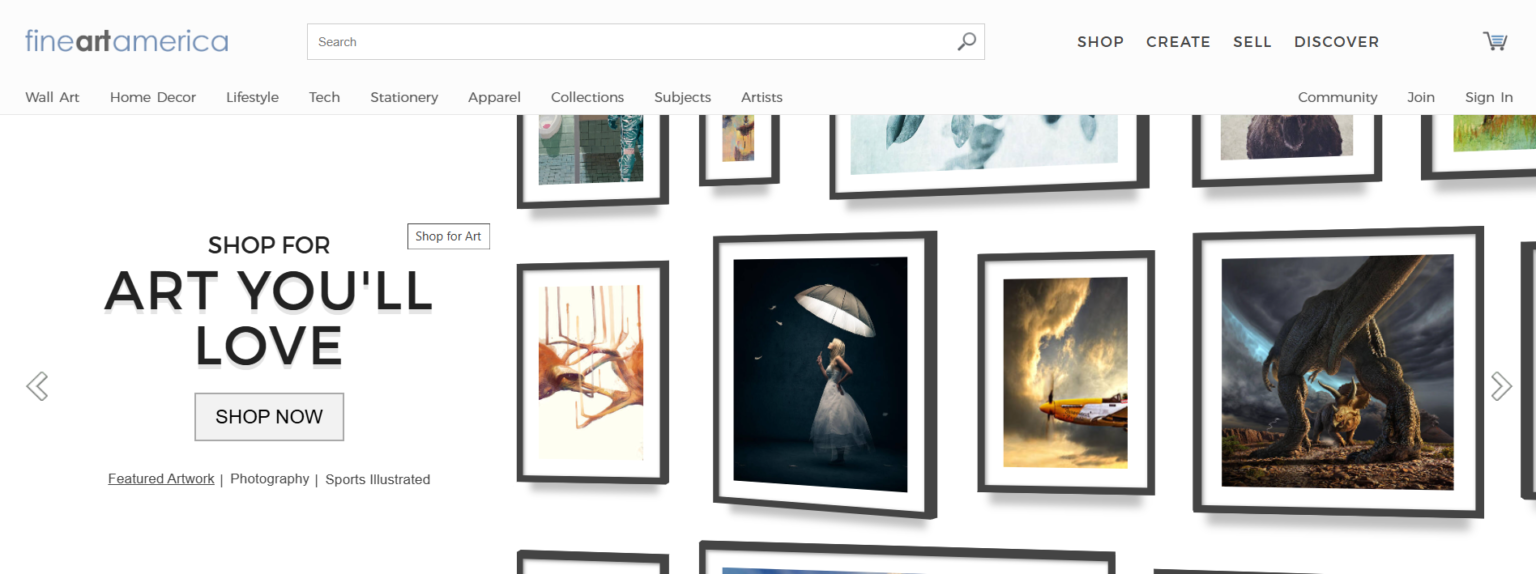Screen dimensions: 1536x574
Task: Click the ART YOU'LL LOVE headline
Action: click(269, 318)
